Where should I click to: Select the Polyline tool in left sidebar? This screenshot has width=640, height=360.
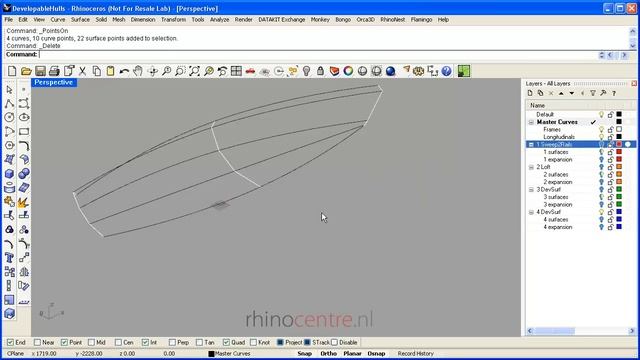pyautogui.click(x=9, y=103)
